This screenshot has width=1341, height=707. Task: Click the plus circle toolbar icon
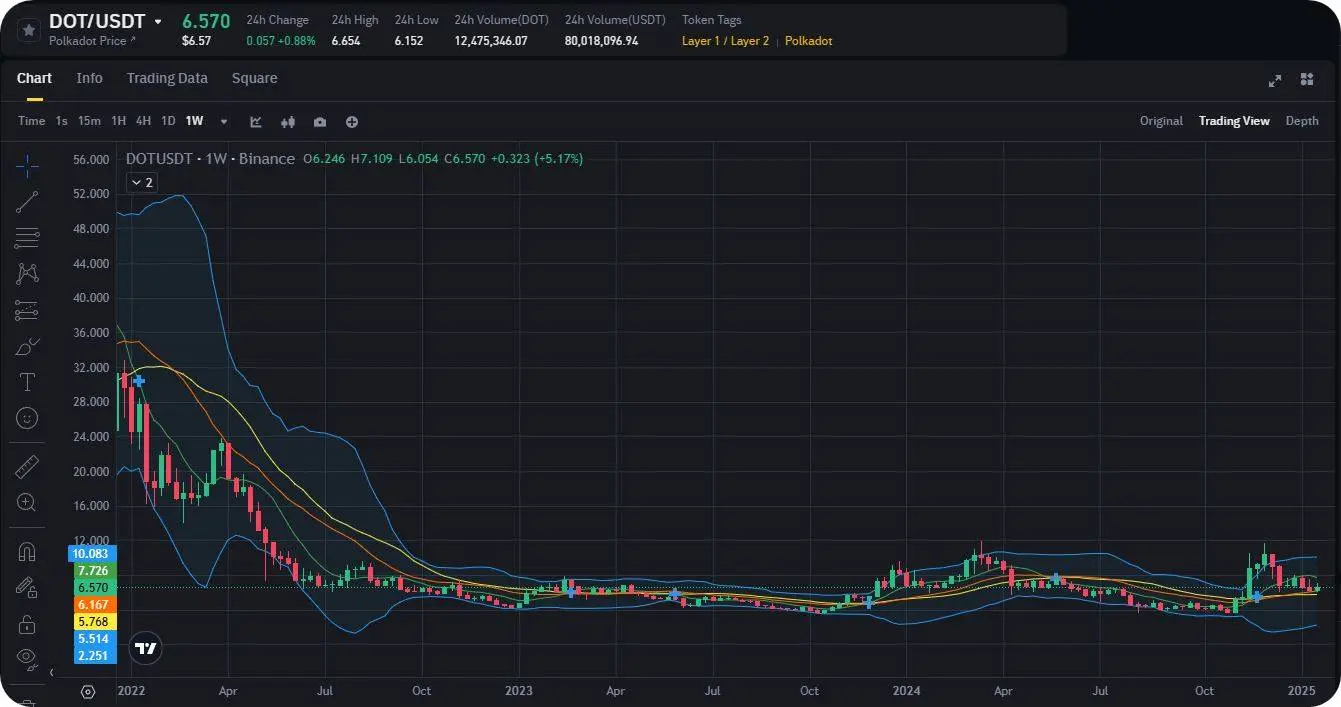[x=352, y=122]
